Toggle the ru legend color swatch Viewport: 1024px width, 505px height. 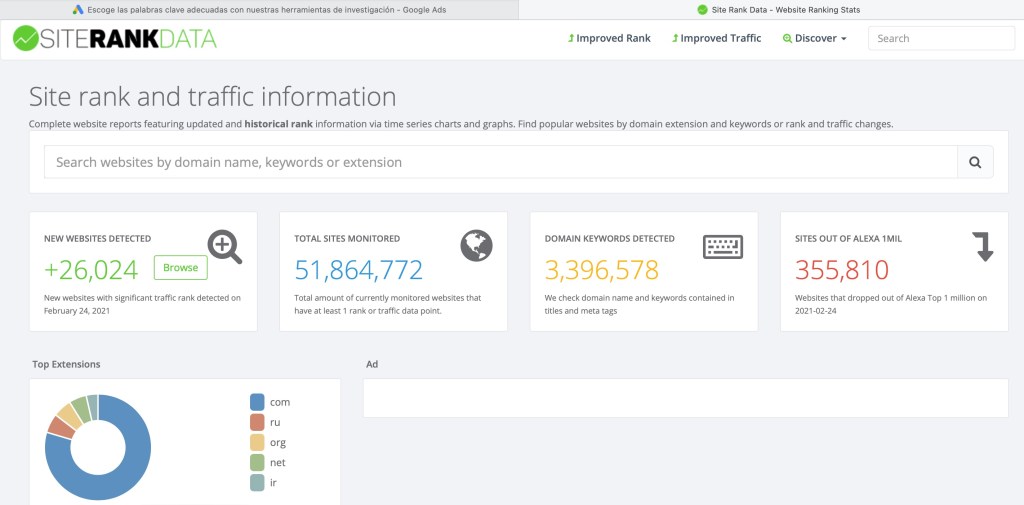pyautogui.click(x=257, y=422)
